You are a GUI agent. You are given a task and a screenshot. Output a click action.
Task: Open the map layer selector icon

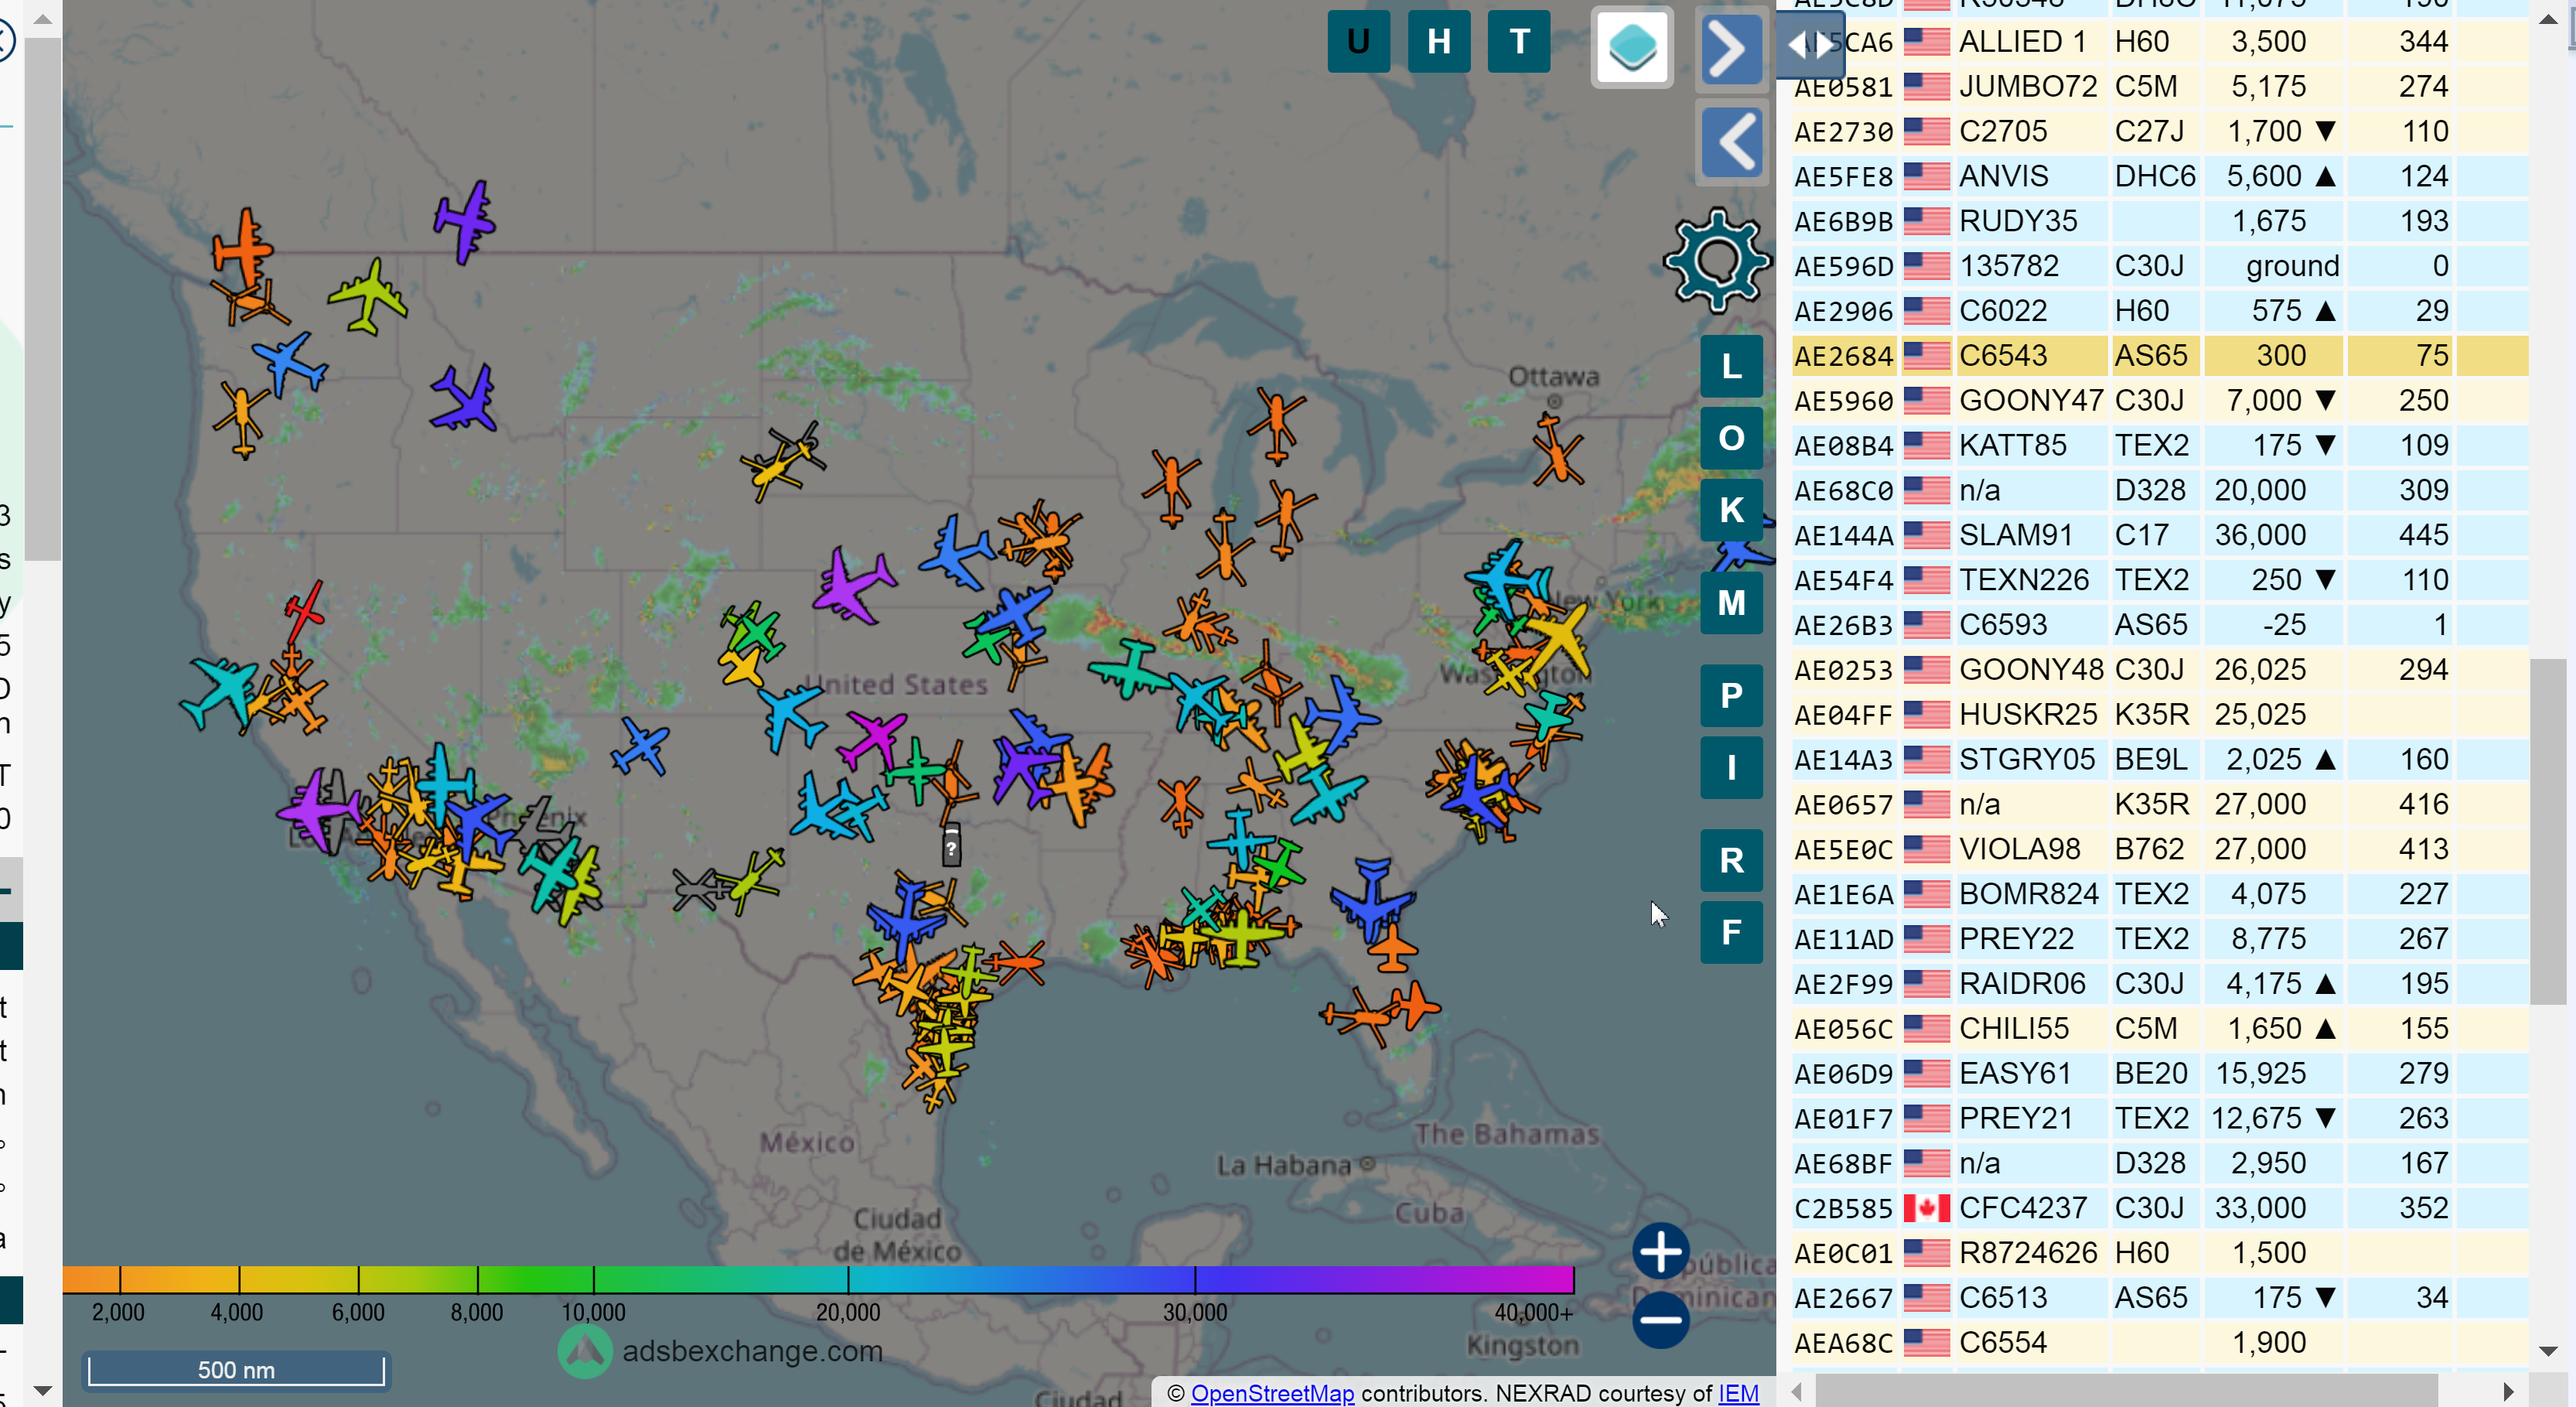(x=1632, y=47)
